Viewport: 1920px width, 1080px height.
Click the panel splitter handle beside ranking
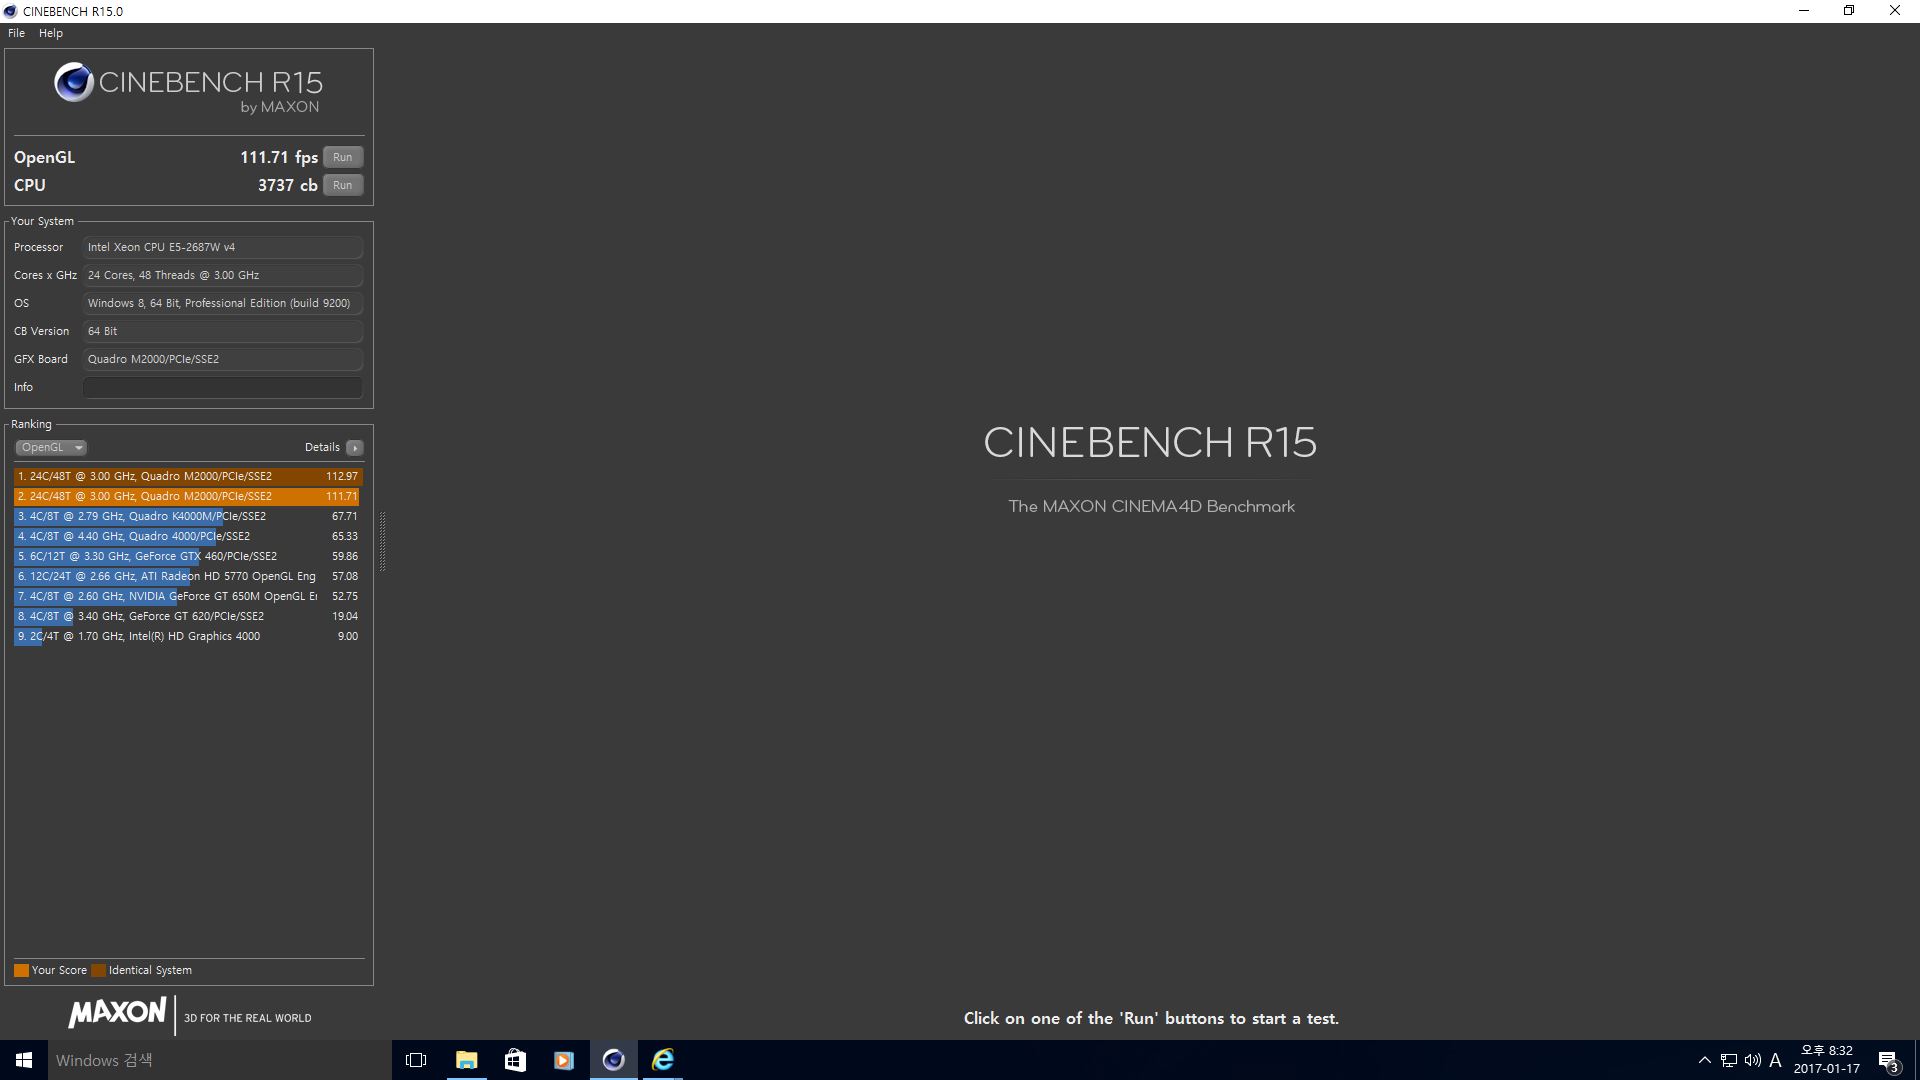[382, 540]
